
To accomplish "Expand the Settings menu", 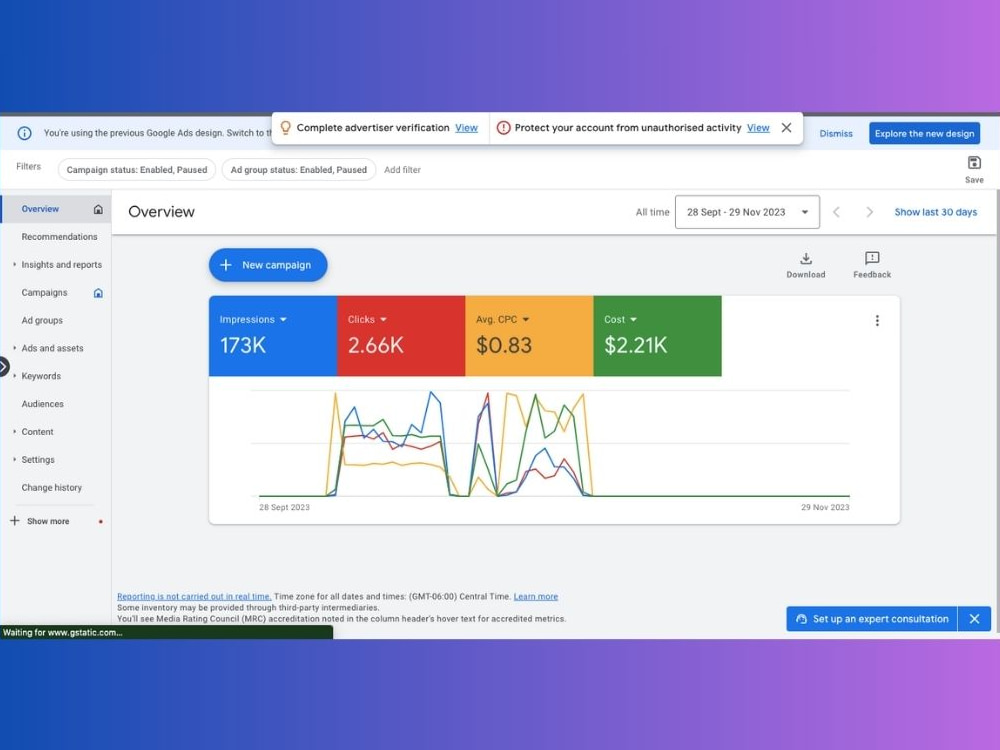I will 15,460.
